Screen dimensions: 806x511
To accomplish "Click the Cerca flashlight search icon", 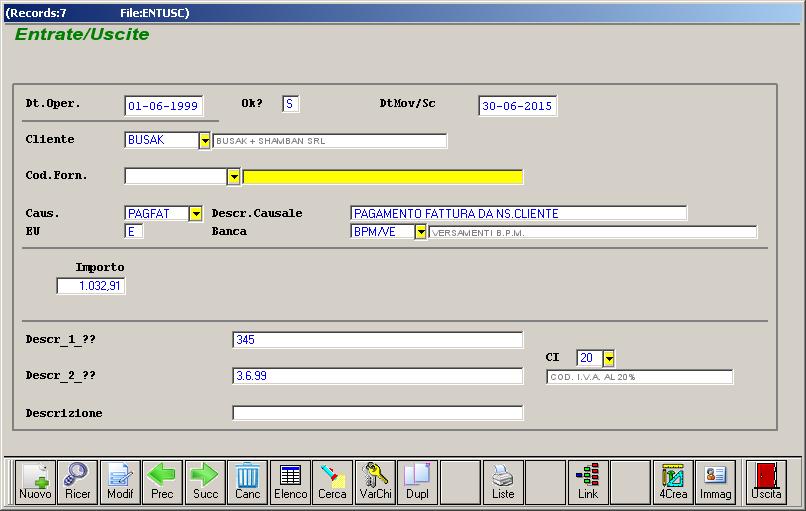I will click(333, 482).
